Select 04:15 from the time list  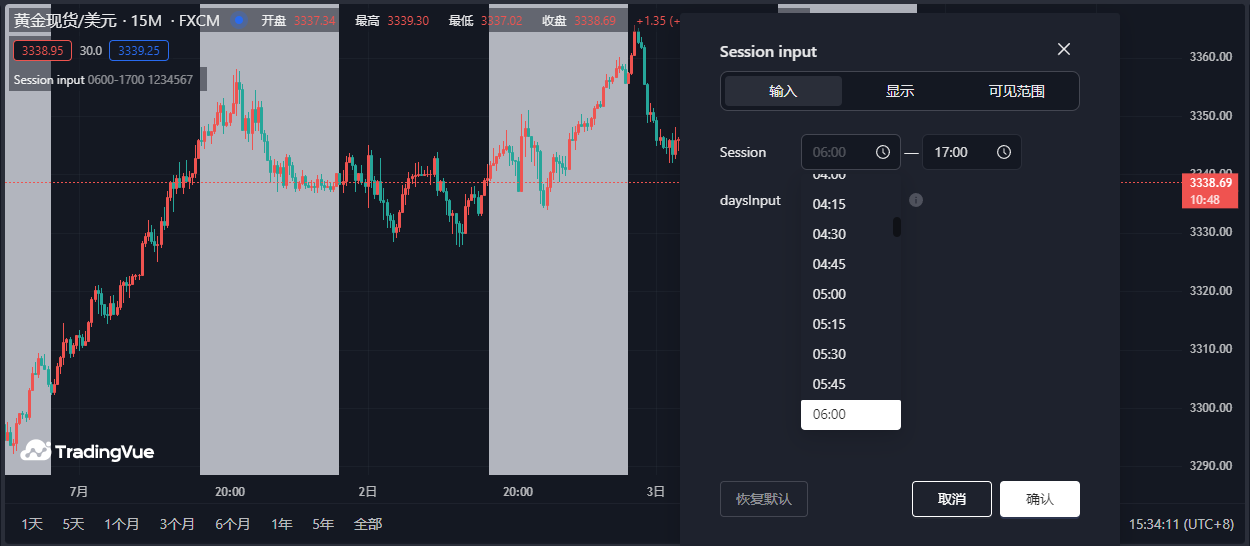coord(829,204)
